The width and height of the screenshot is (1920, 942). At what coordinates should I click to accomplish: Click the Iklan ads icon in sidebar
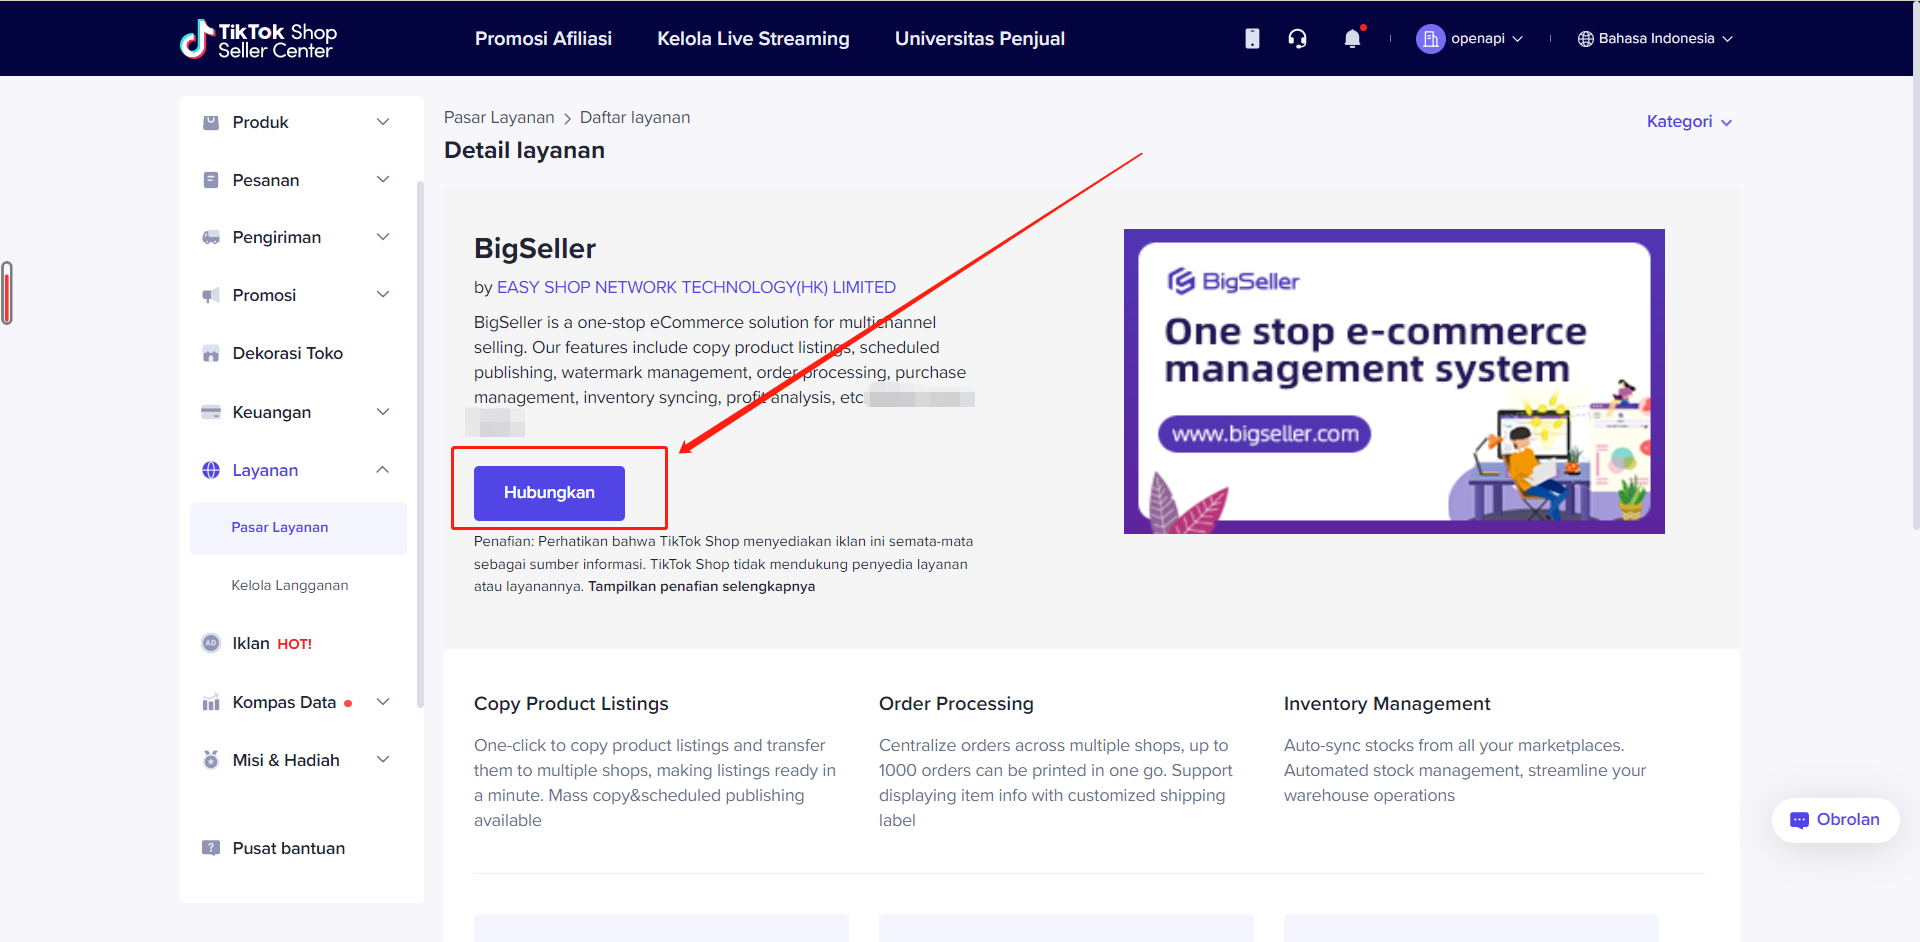tap(211, 644)
